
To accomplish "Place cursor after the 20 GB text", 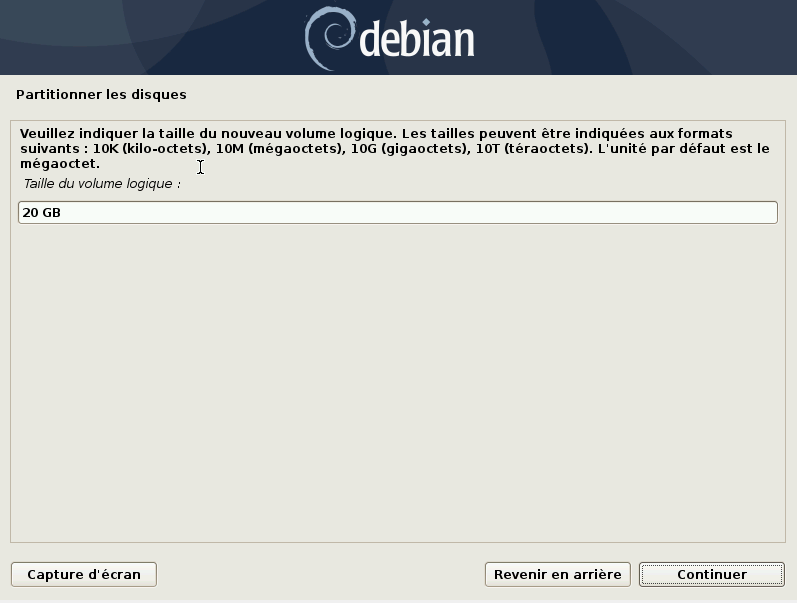I will click(62, 213).
